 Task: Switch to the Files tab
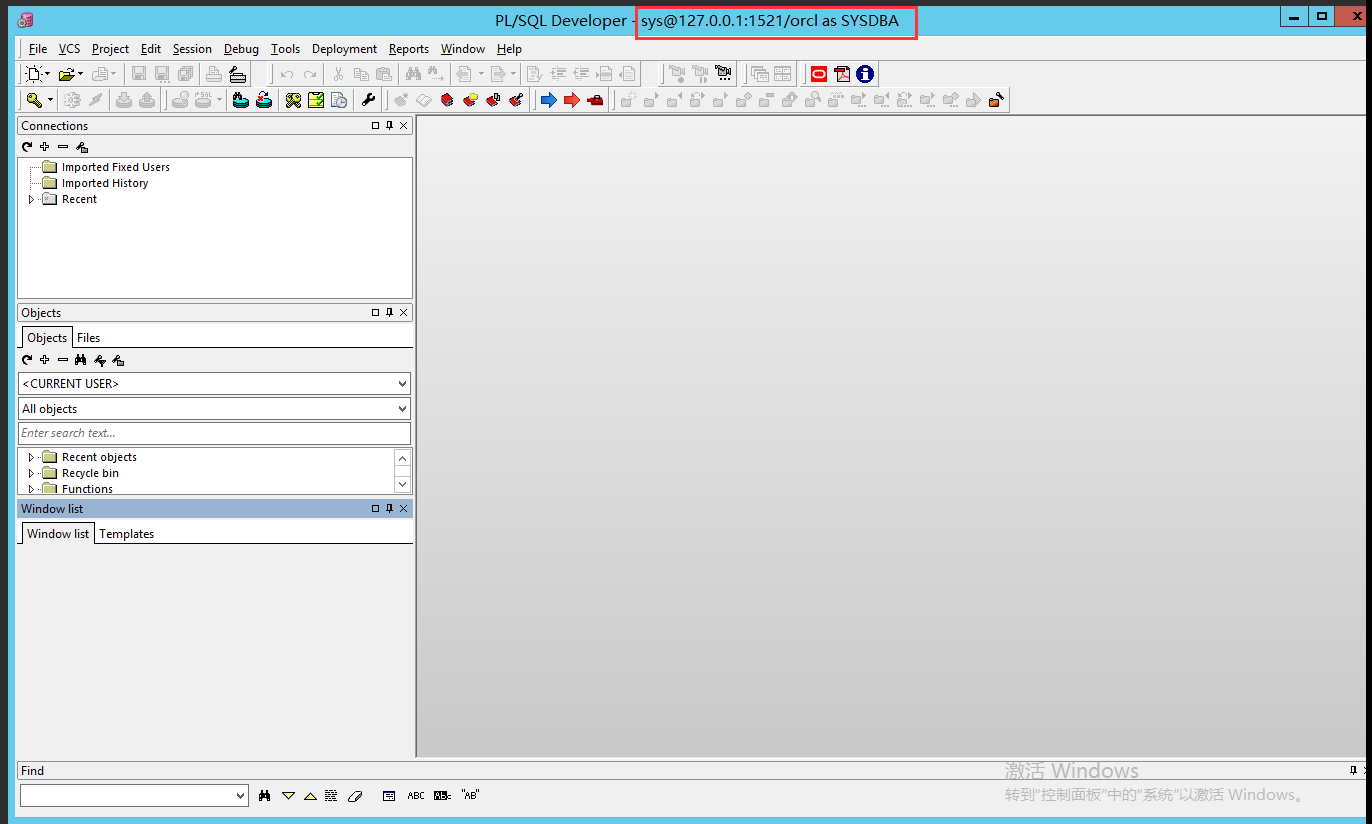(x=88, y=338)
